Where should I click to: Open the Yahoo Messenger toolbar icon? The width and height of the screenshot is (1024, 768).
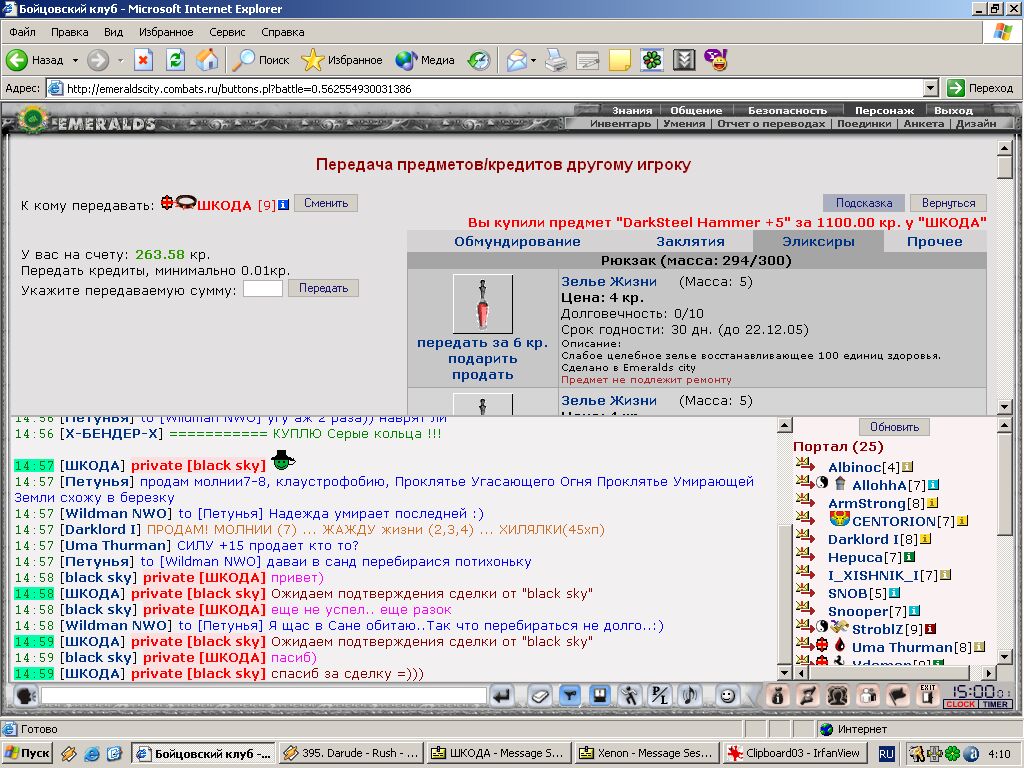pos(716,60)
